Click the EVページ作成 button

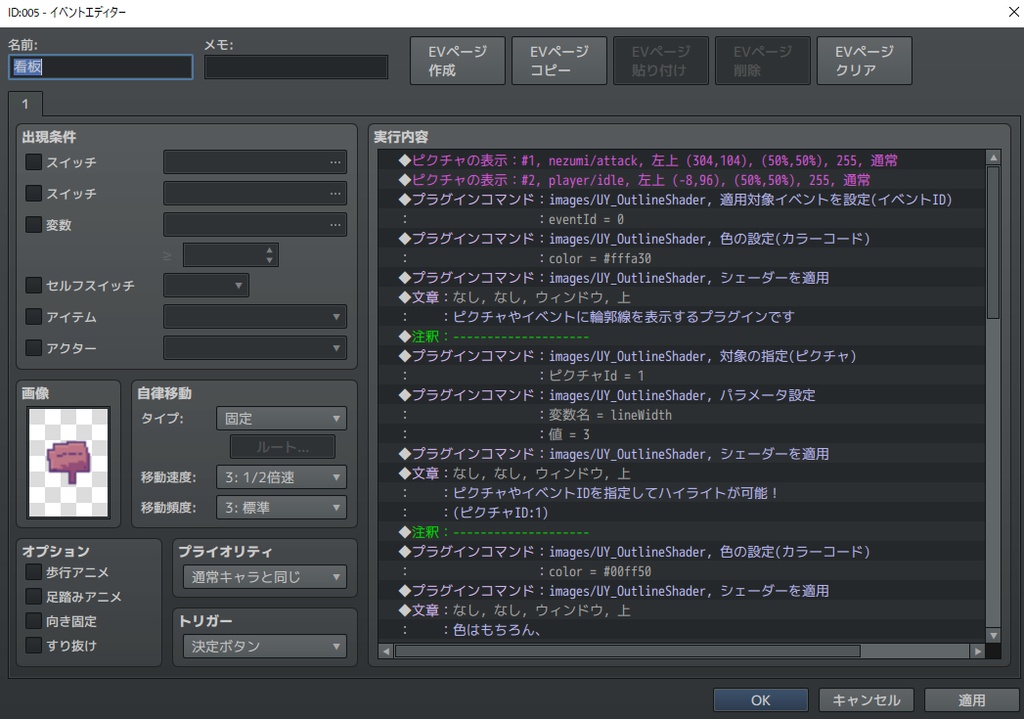coord(457,60)
